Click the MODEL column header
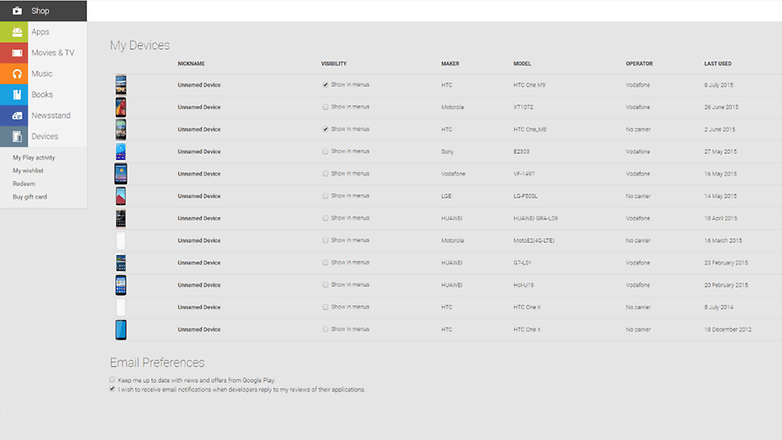The width and height of the screenshot is (782, 440). (522, 64)
